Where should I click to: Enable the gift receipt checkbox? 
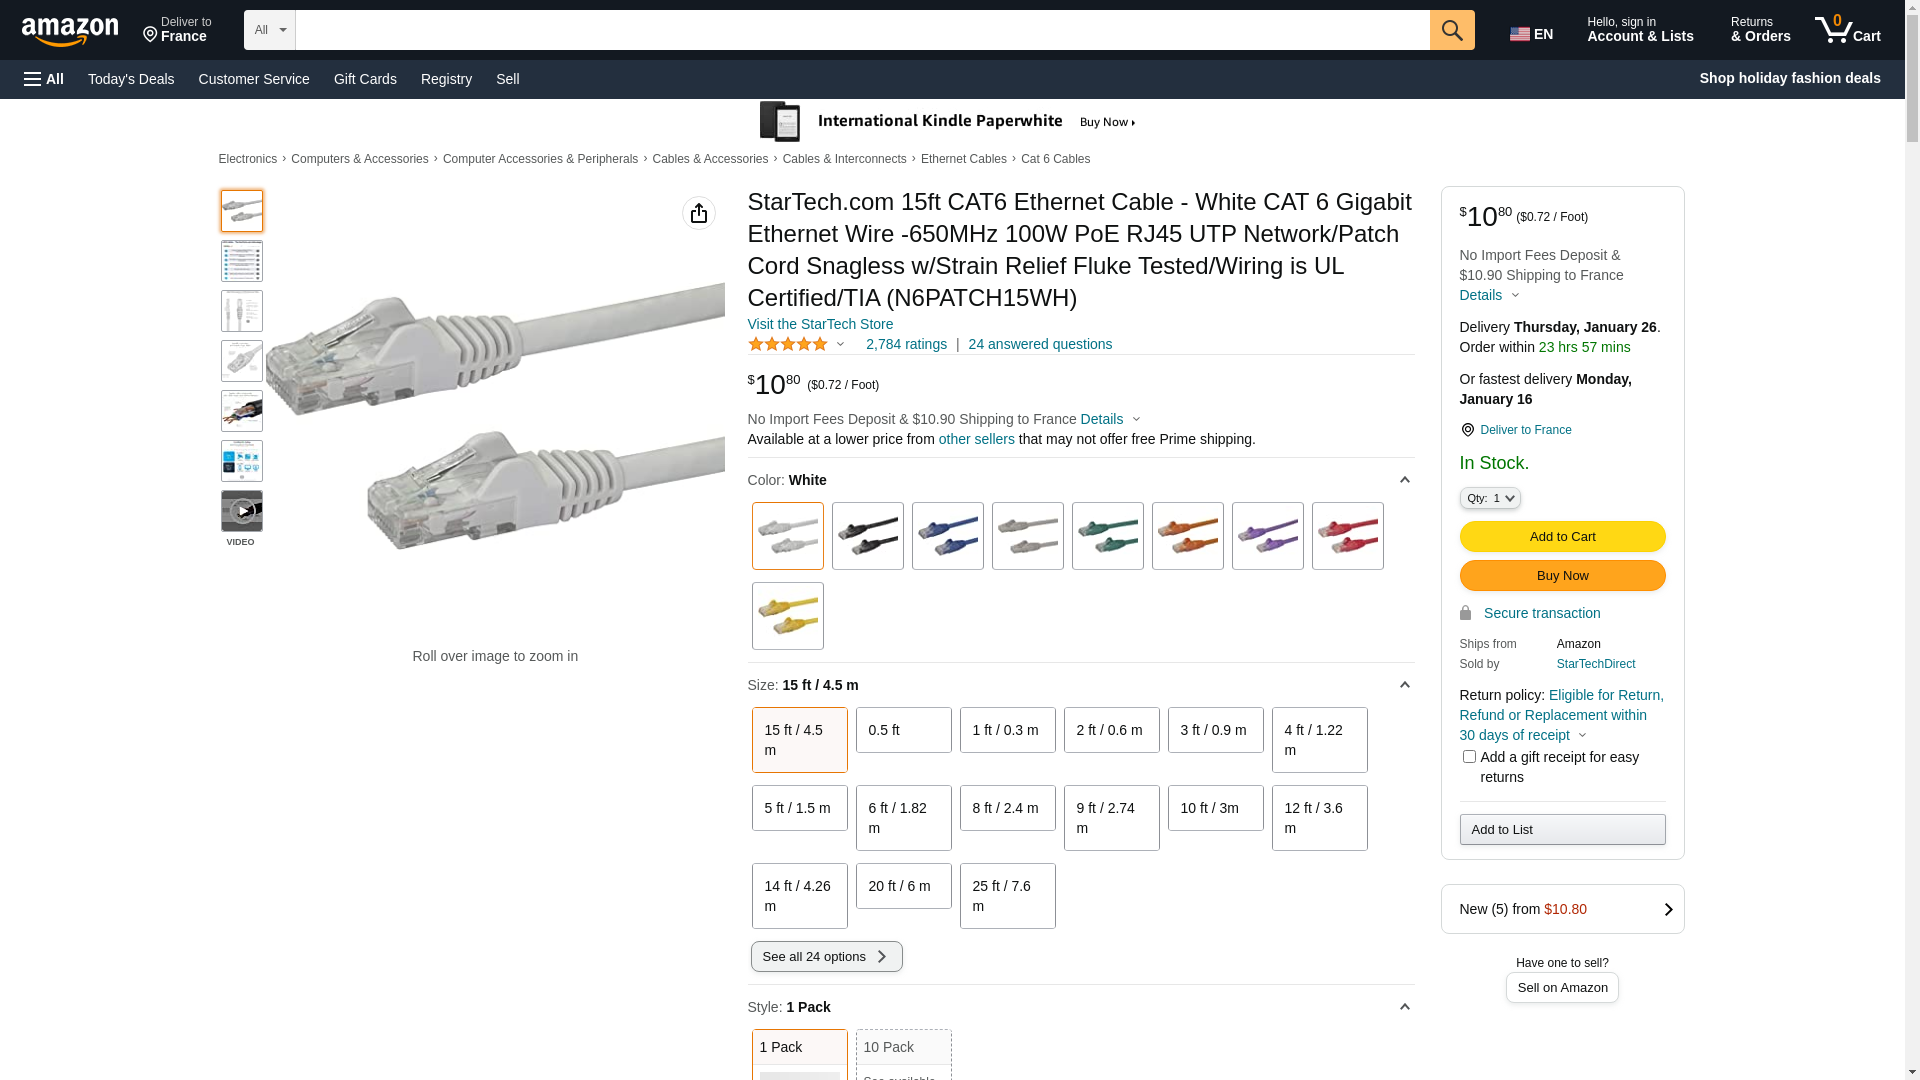click(x=1469, y=757)
